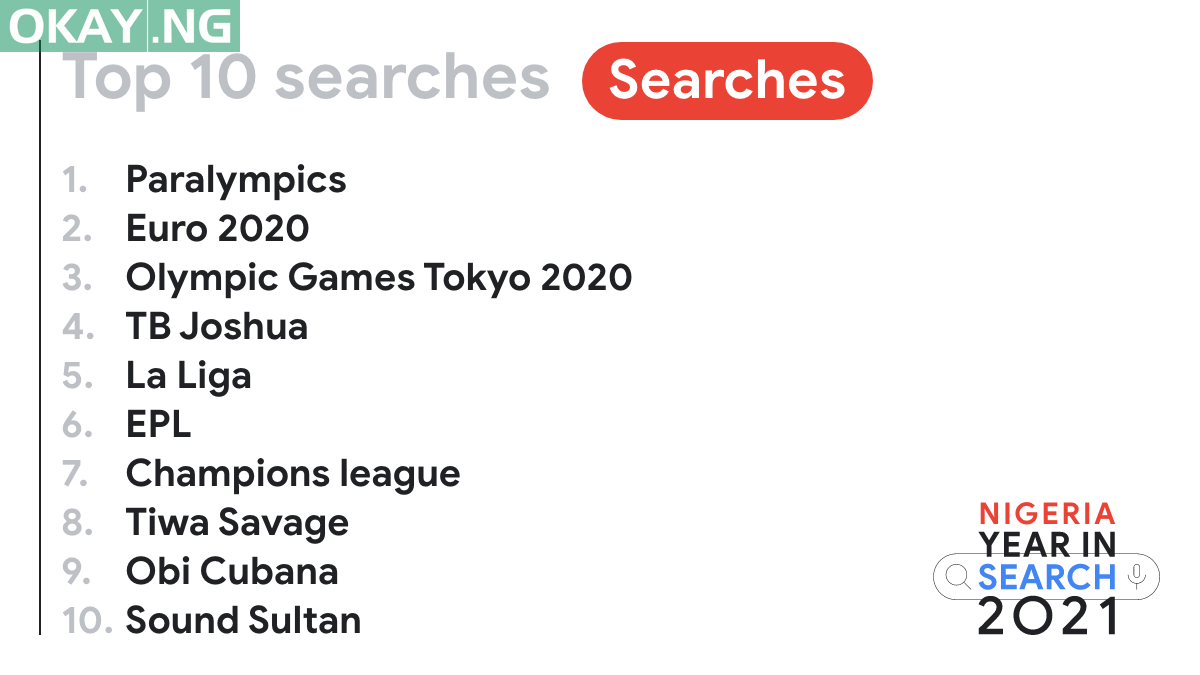Open the Euro 2020 list item

pyautogui.click(x=217, y=229)
